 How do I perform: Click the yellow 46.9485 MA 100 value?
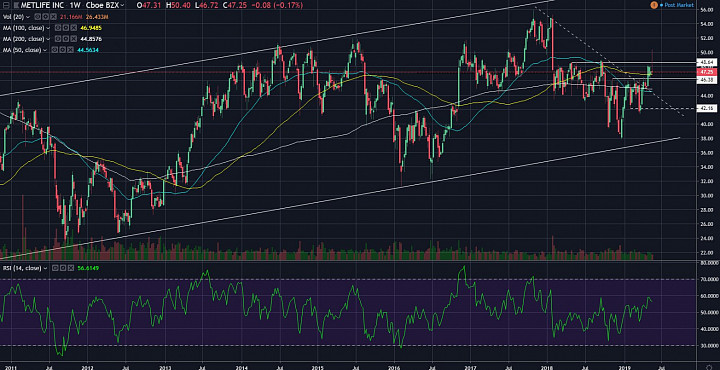pyautogui.click(x=91, y=28)
